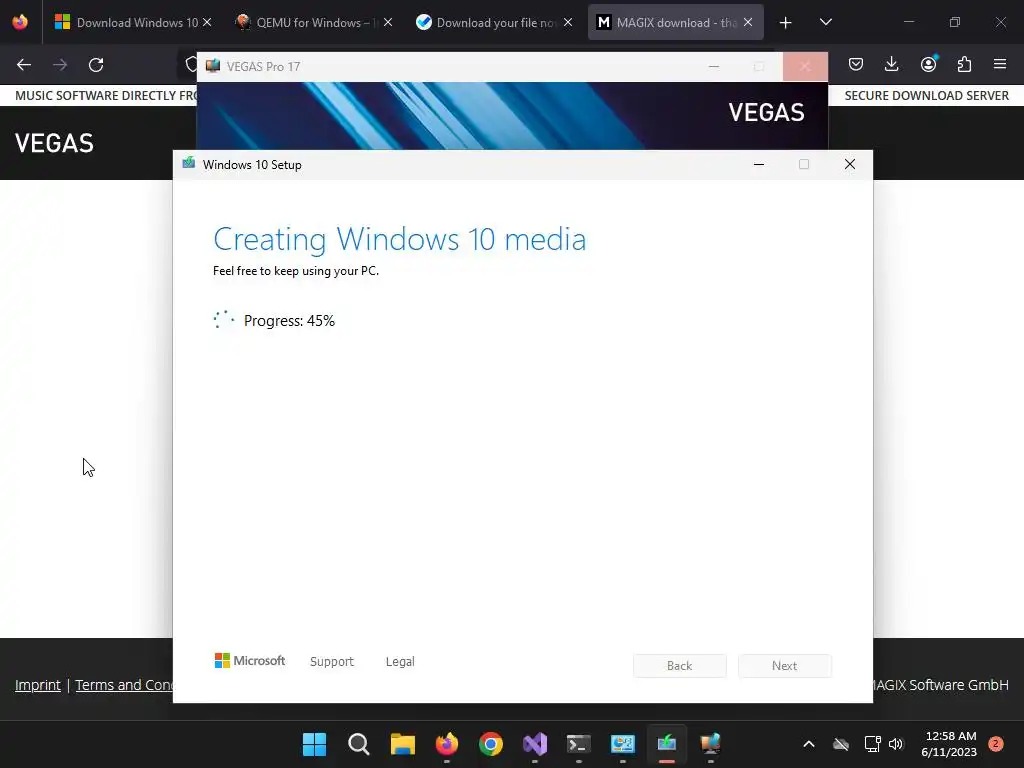Open the Imprint link on the MAGIX page
This screenshot has width=1024, height=768.
(x=38, y=685)
